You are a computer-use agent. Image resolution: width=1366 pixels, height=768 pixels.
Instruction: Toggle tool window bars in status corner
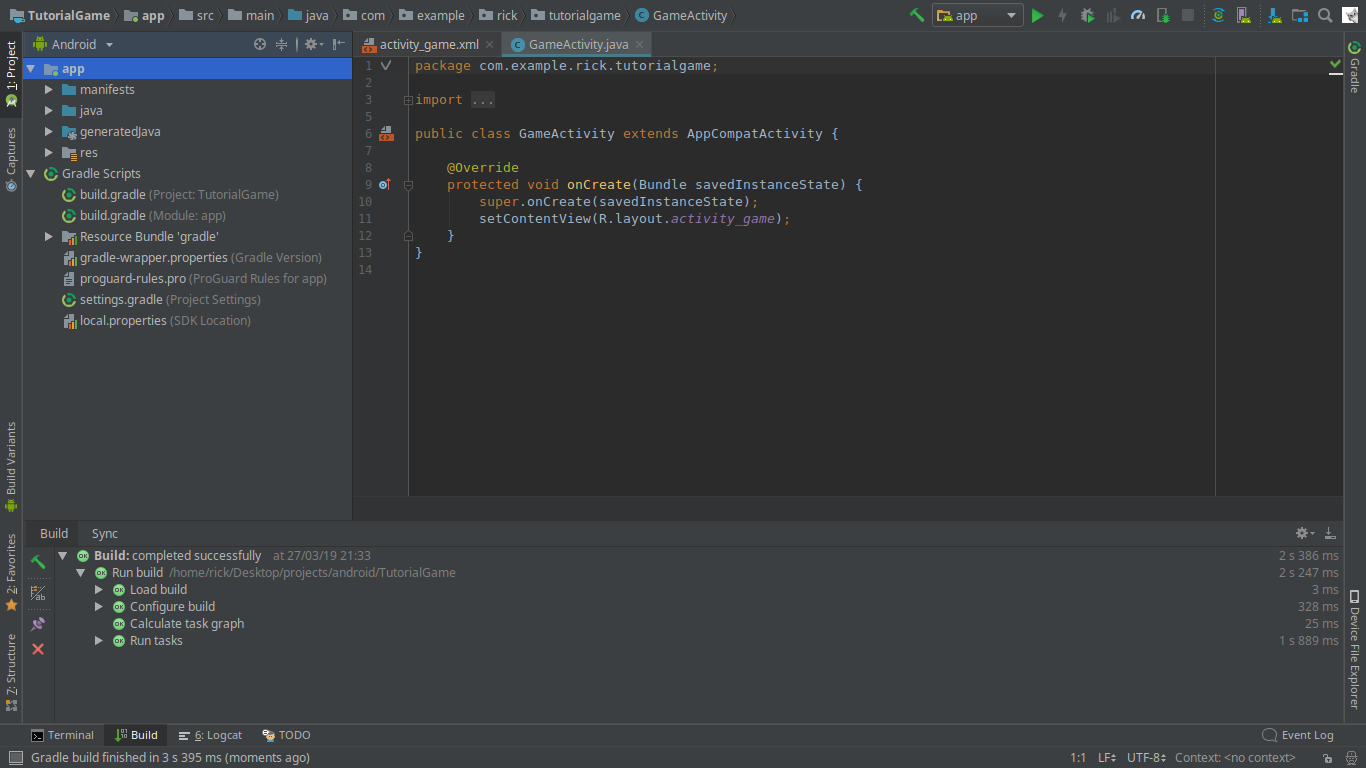click(15, 758)
